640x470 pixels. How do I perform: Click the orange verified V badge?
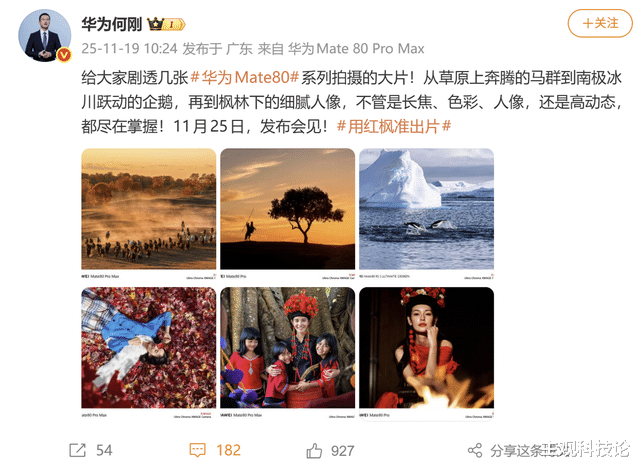pos(64,54)
